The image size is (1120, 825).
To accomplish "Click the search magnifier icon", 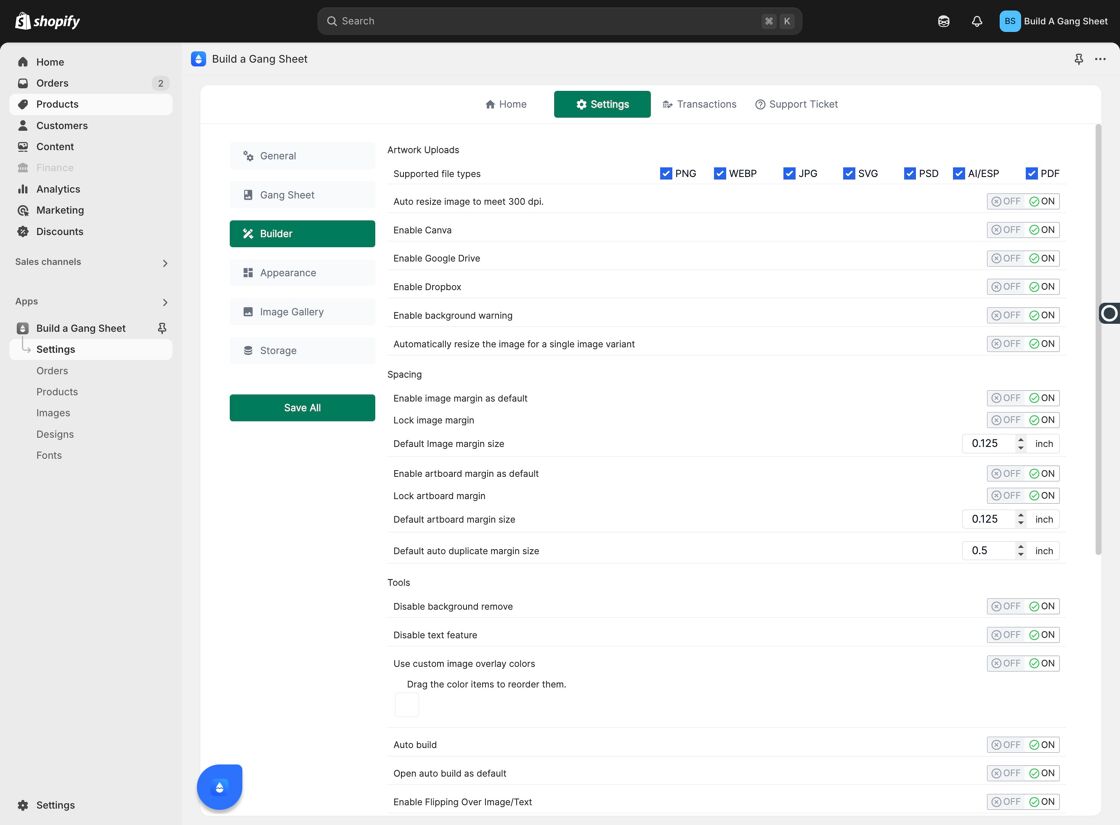I will click(x=331, y=21).
